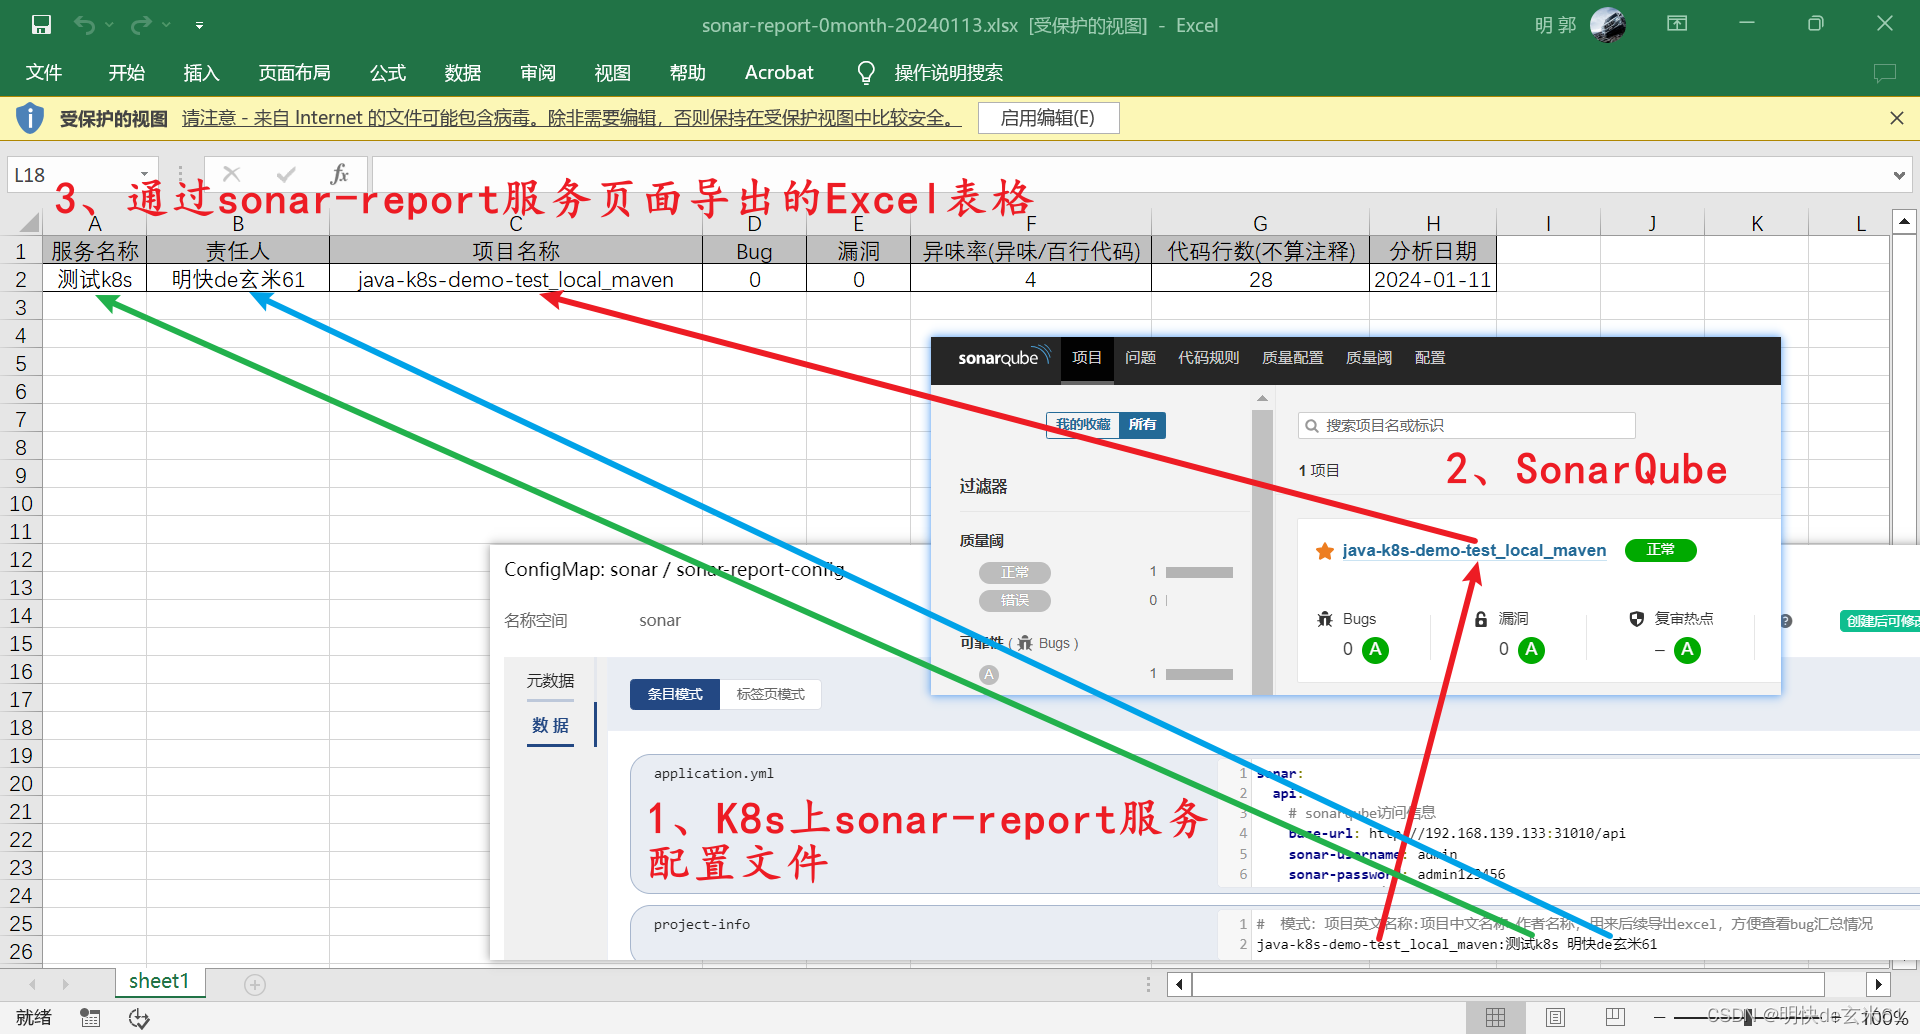Click the SonarQube logo
1920x1034 pixels.
pos(1003,357)
